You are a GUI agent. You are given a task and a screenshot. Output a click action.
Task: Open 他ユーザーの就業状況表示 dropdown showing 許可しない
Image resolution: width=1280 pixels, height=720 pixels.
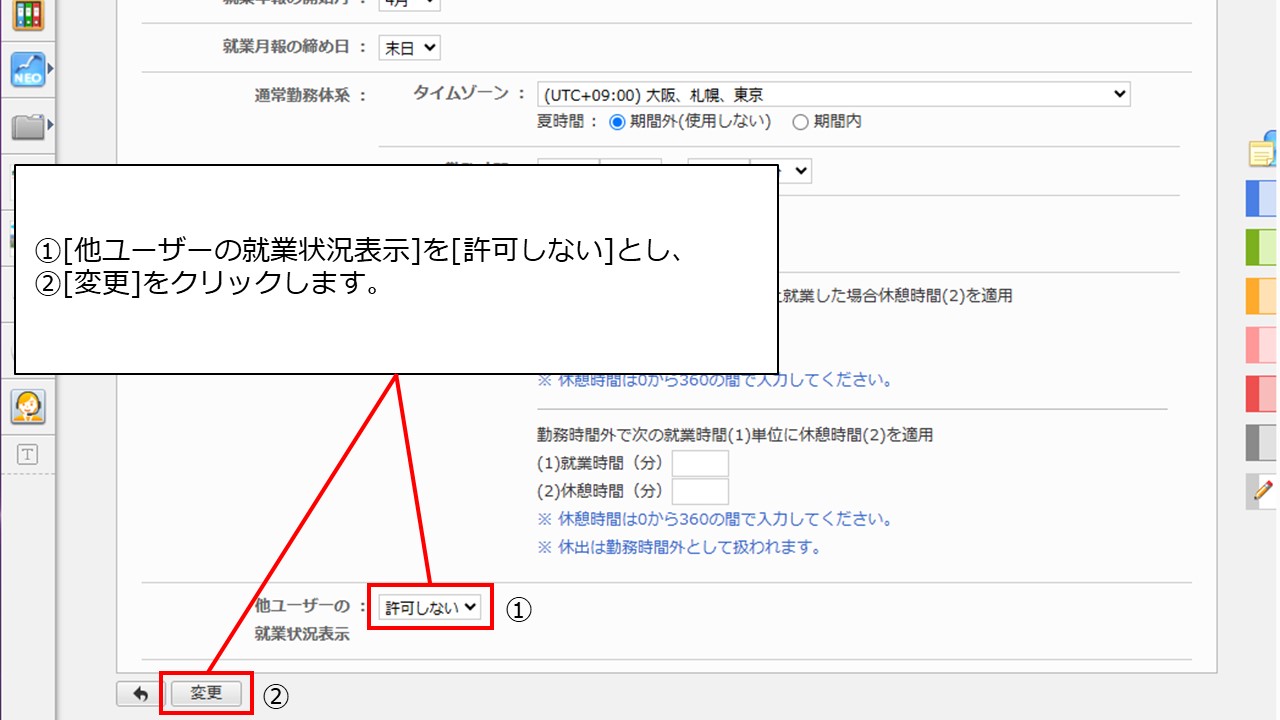tap(430, 606)
